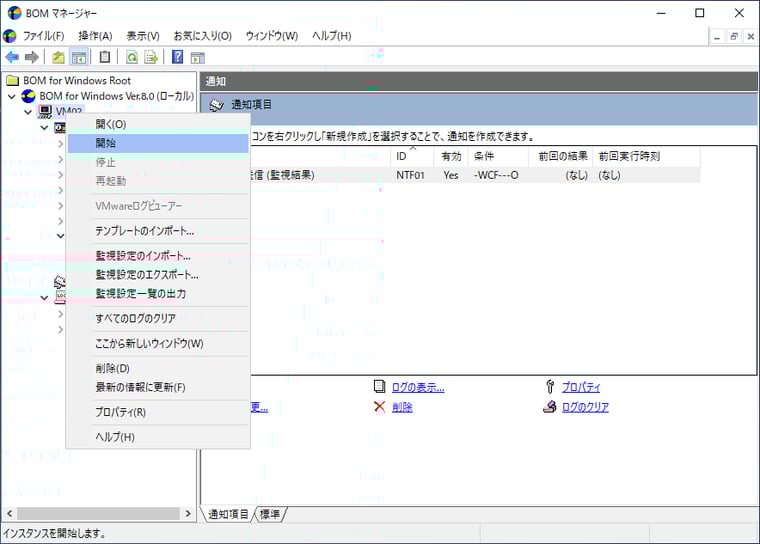Click tree scrollbar left arrow
Viewport: 760px width, 544px height.
[9, 513]
